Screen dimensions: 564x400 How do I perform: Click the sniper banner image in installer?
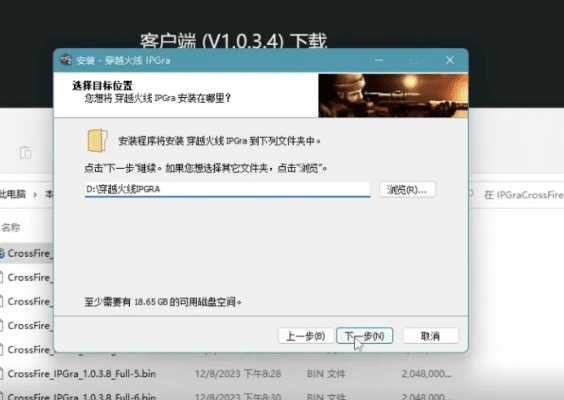coord(393,95)
